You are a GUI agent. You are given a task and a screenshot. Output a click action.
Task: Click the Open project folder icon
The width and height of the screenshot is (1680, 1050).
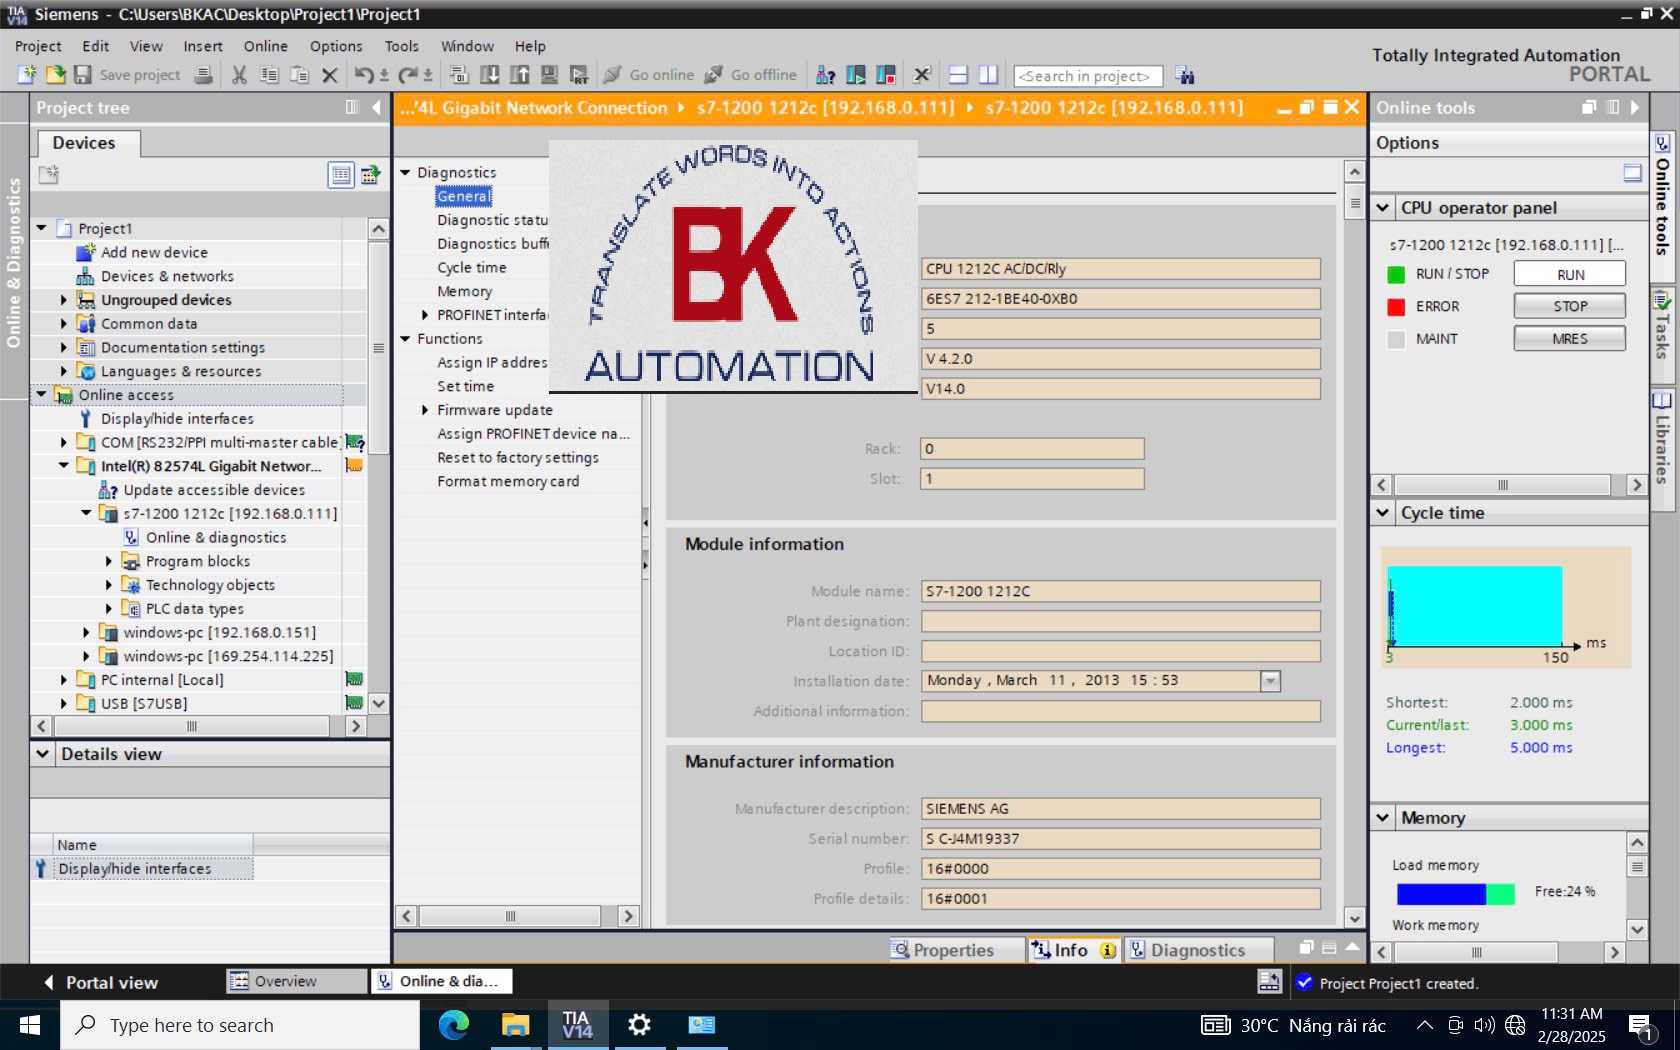pos(55,75)
